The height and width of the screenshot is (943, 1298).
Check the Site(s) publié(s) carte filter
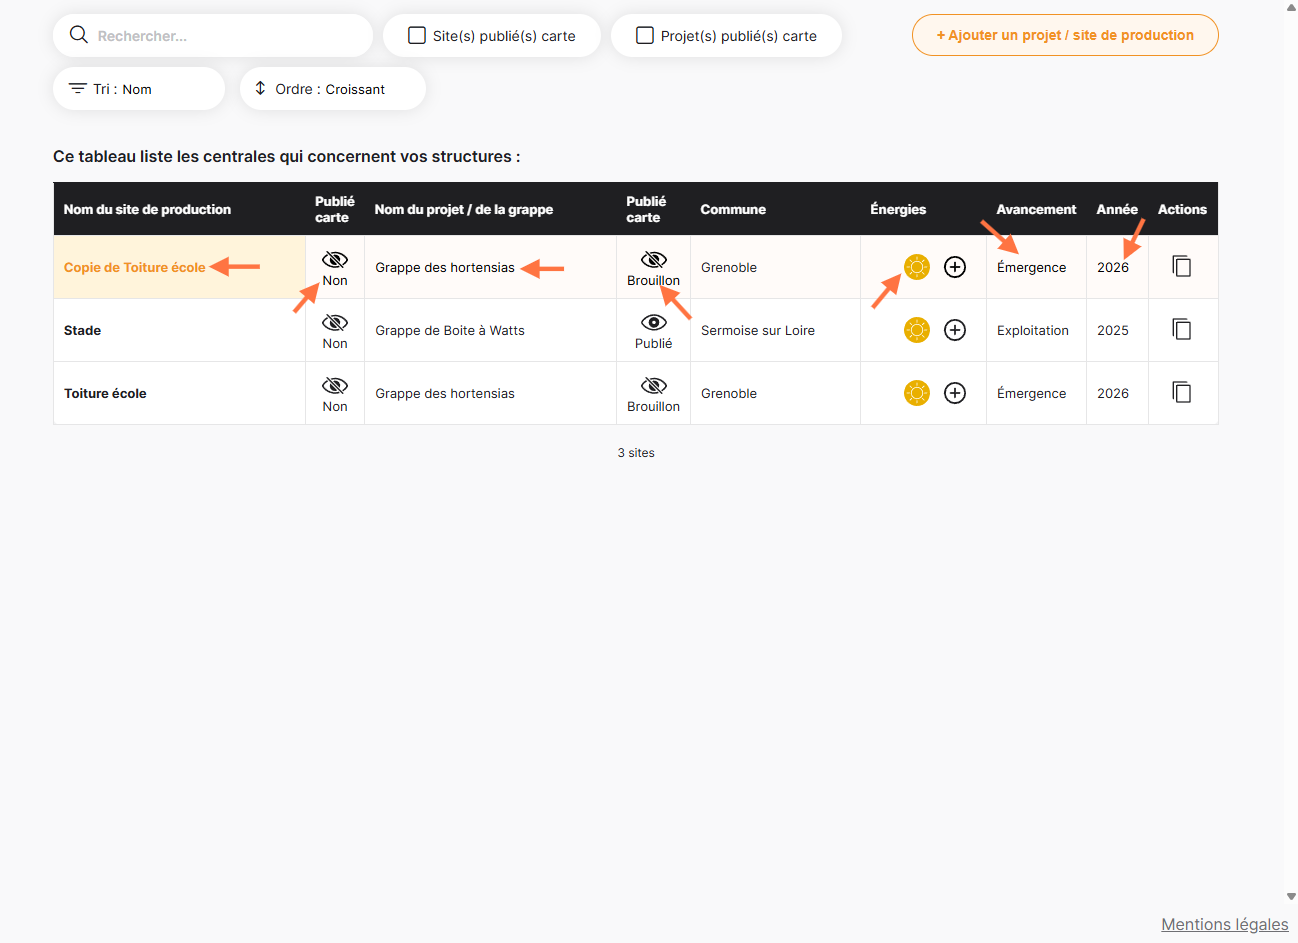(x=417, y=36)
